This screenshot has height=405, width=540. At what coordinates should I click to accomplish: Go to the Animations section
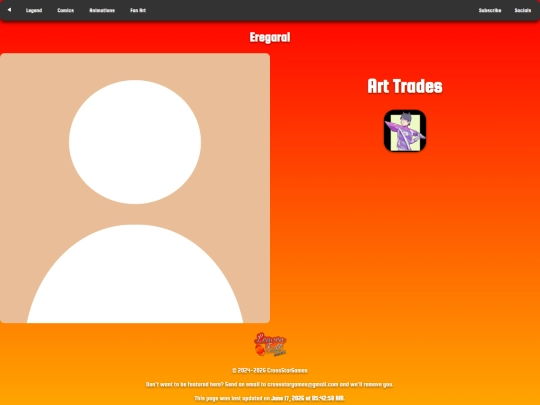[x=102, y=10]
